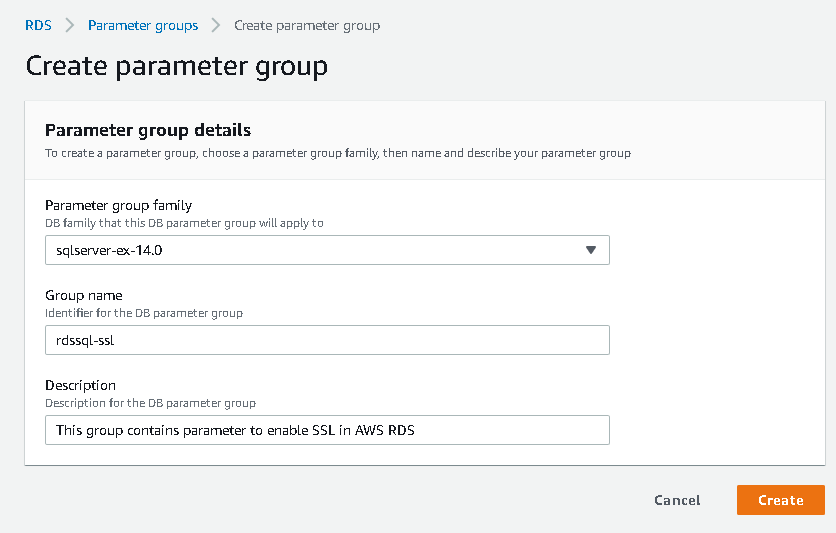
Task: Go to Parameter groups breadcrumb link
Action: pyautogui.click(x=143, y=25)
